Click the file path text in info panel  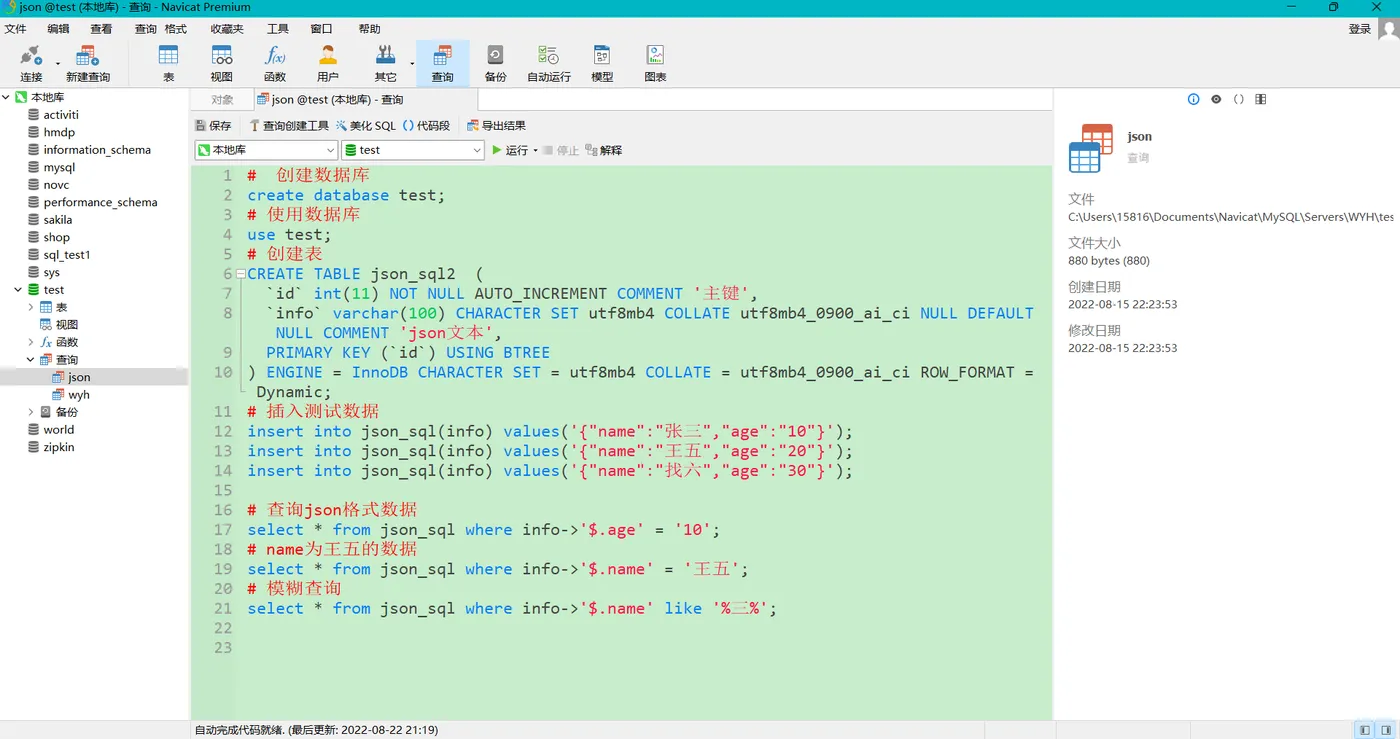pos(1231,217)
